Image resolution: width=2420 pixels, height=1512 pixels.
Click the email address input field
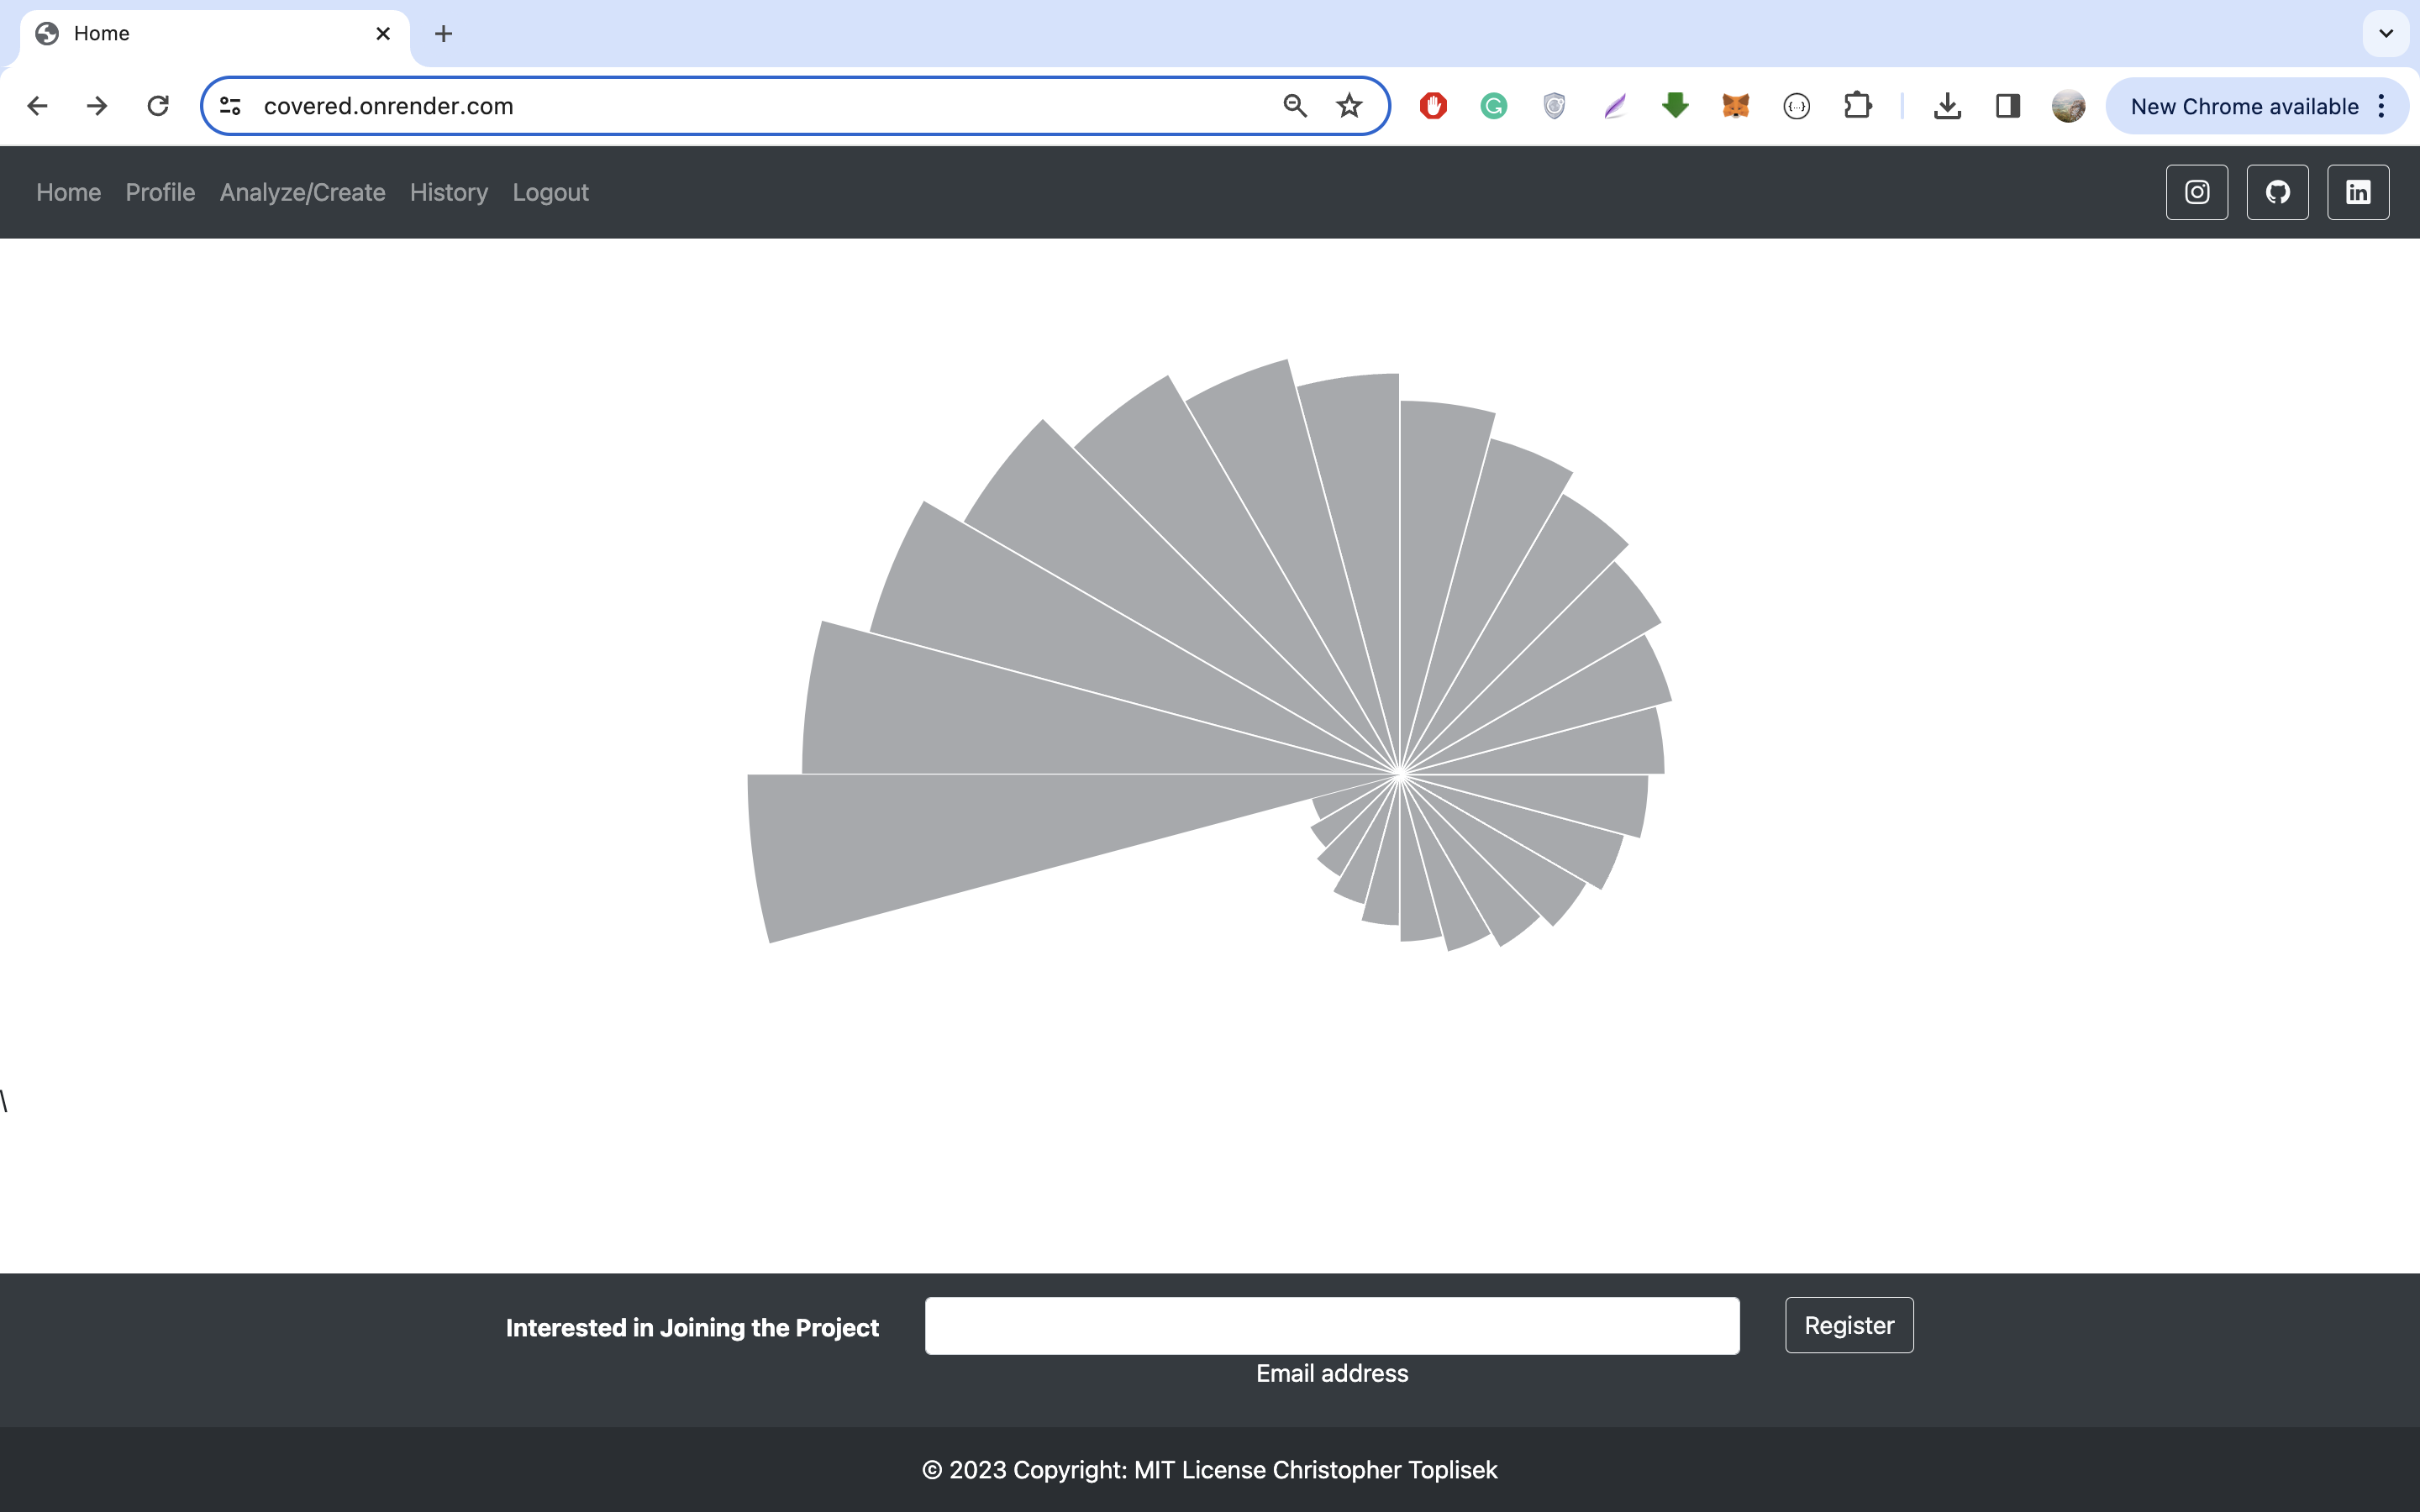pos(1331,1324)
